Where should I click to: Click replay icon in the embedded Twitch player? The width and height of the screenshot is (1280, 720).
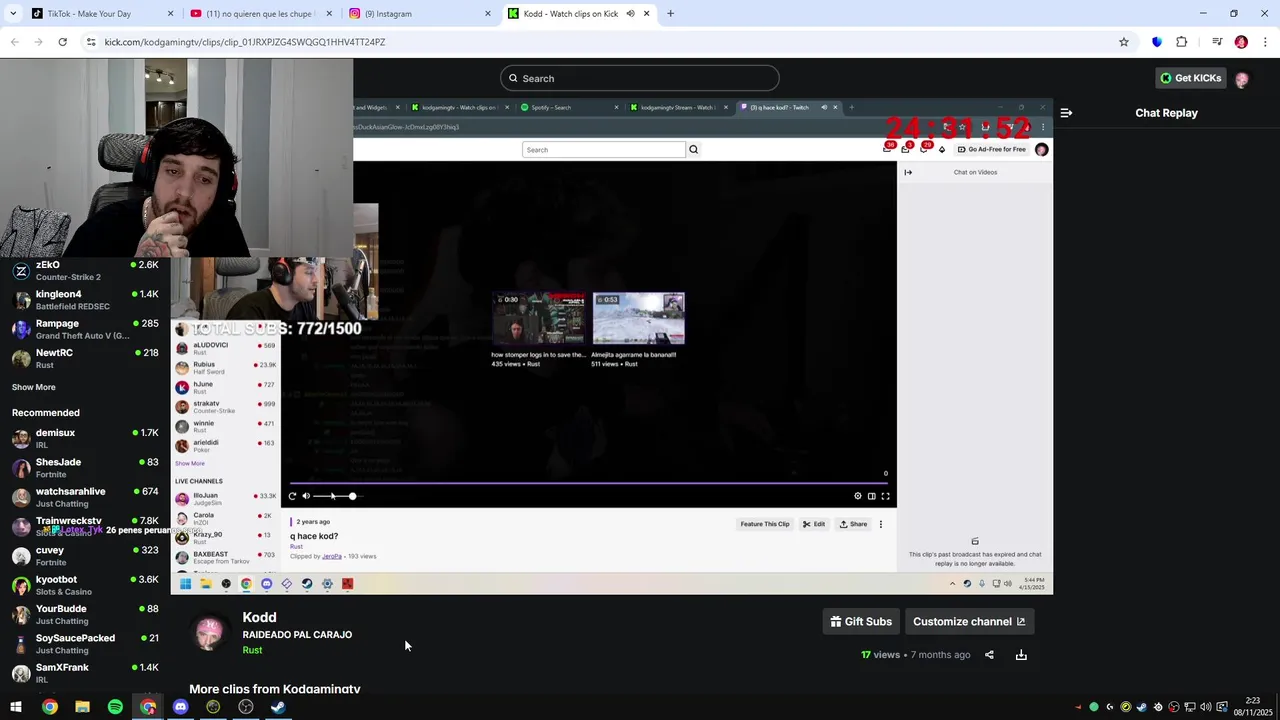pos(292,496)
